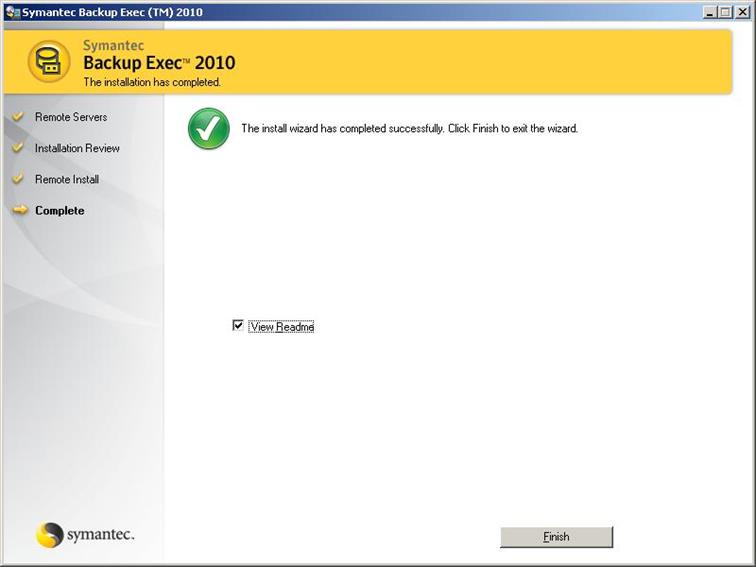Click 'The installation has completed.' header text
The width and height of the screenshot is (756, 567).
tap(152, 82)
